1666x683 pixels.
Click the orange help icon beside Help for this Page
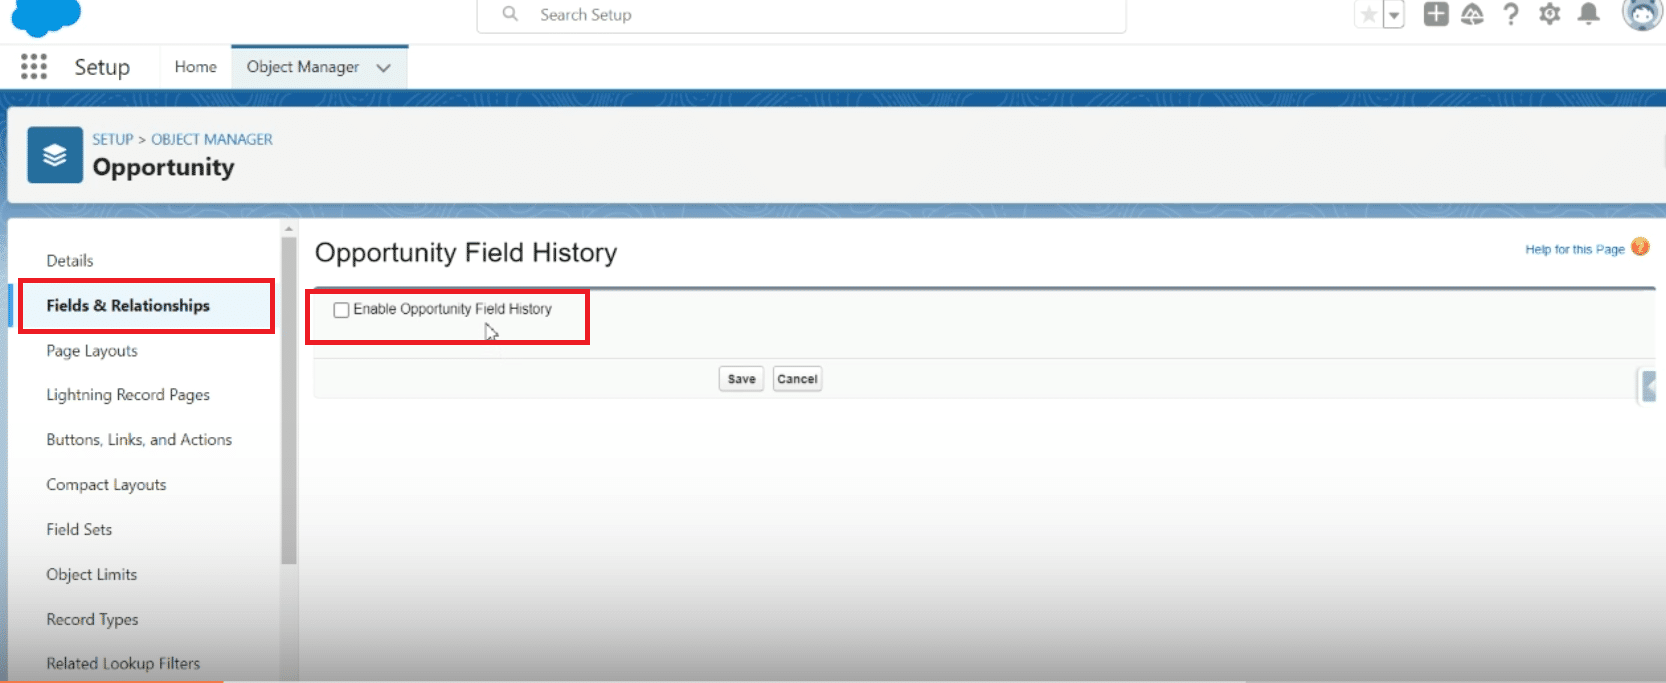1640,247
